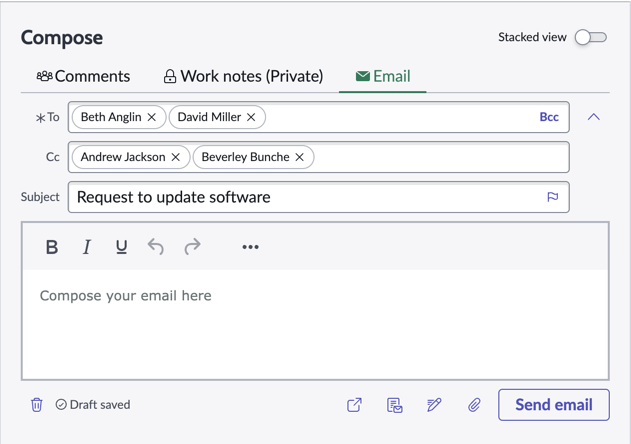This screenshot has height=444, width=631.
Task: Click in the email body area
Action: pos(316,324)
